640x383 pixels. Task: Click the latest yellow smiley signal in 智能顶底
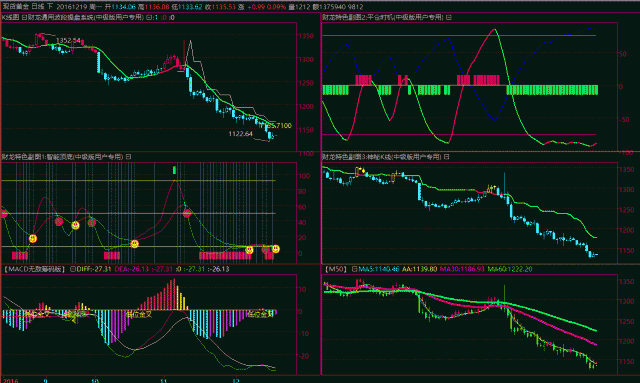pyautogui.click(x=276, y=249)
